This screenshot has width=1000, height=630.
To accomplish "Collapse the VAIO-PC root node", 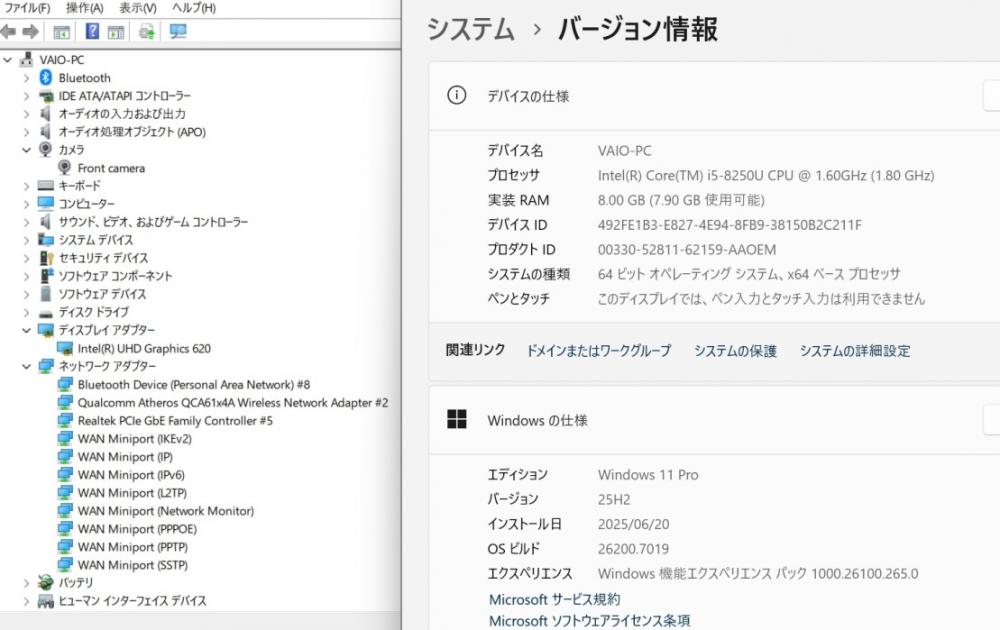I will [8, 59].
